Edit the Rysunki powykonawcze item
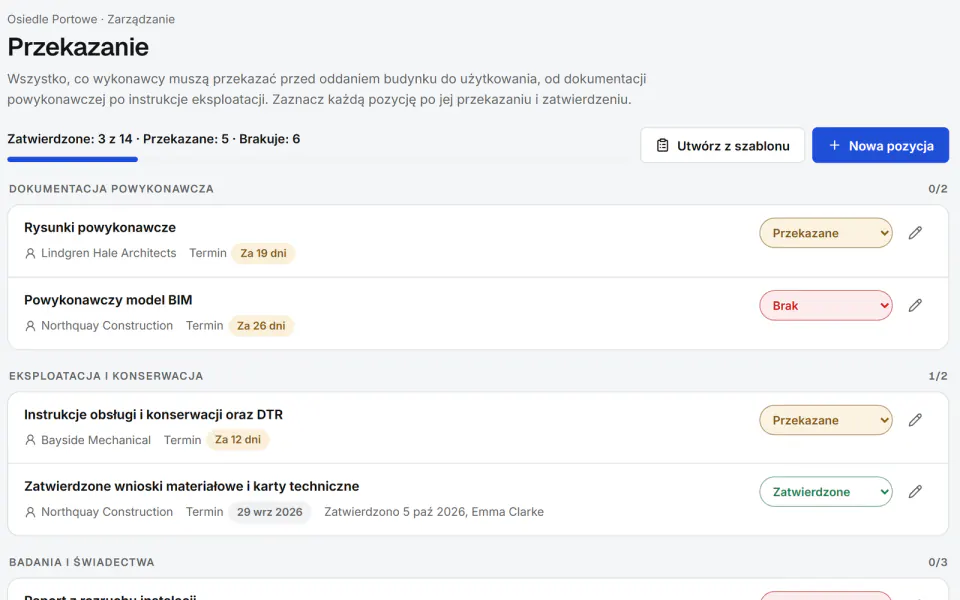Screen dimensions: 960x600 coord(915,233)
